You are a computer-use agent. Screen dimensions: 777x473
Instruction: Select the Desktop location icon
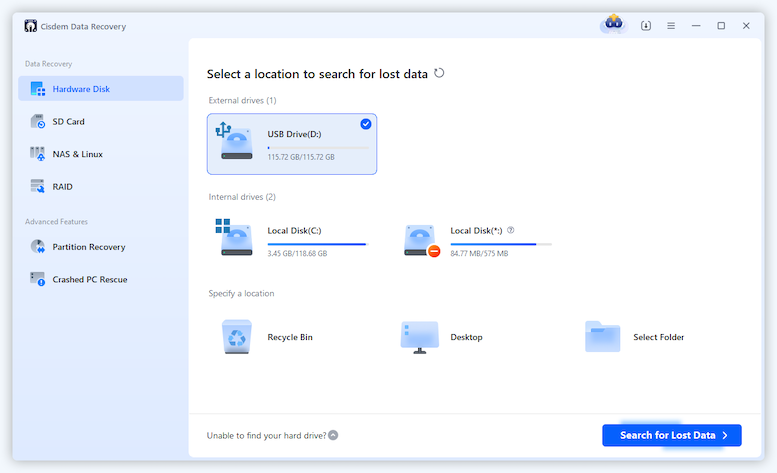click(x=420, y=337)
